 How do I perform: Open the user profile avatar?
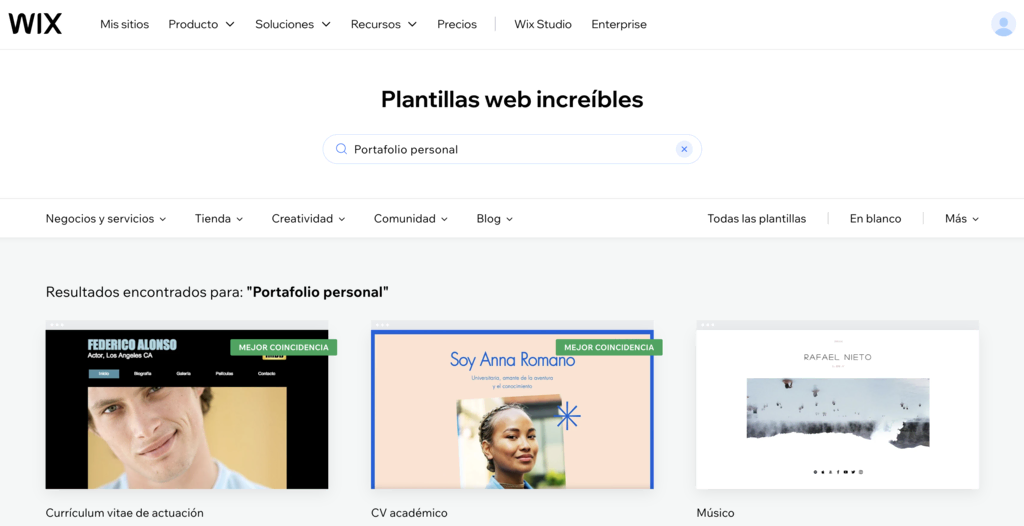[1002, 24]
